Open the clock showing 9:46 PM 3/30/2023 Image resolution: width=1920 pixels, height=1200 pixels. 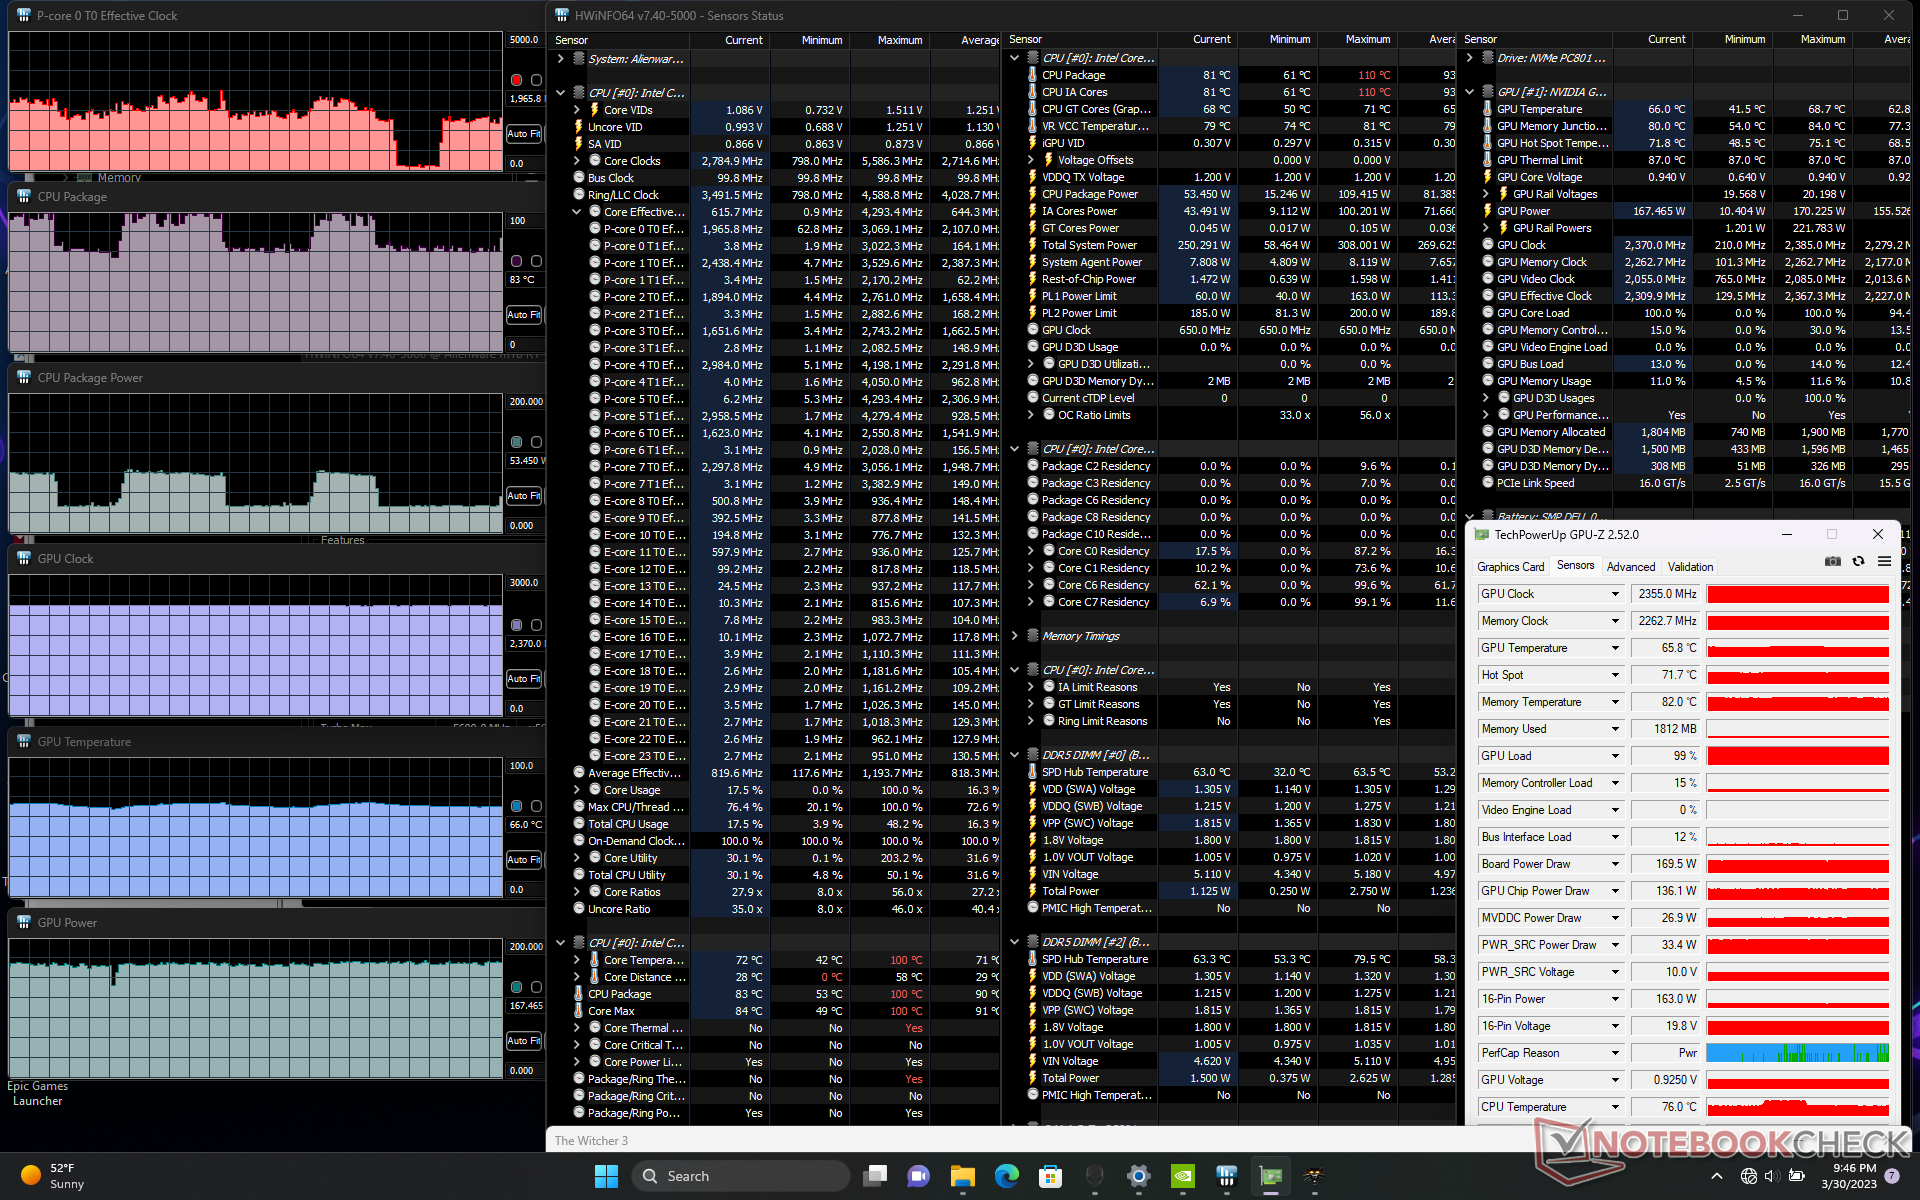(1848, 1176)
